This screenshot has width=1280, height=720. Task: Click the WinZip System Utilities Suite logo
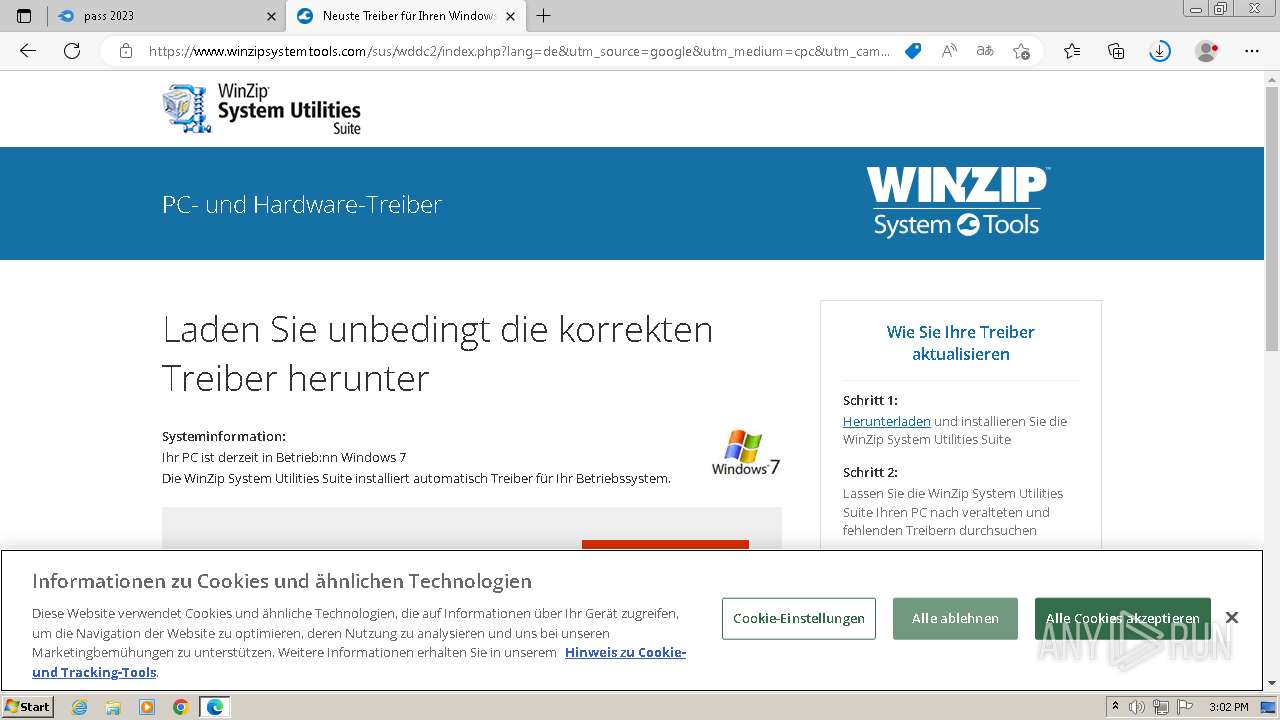pos(262,109)
